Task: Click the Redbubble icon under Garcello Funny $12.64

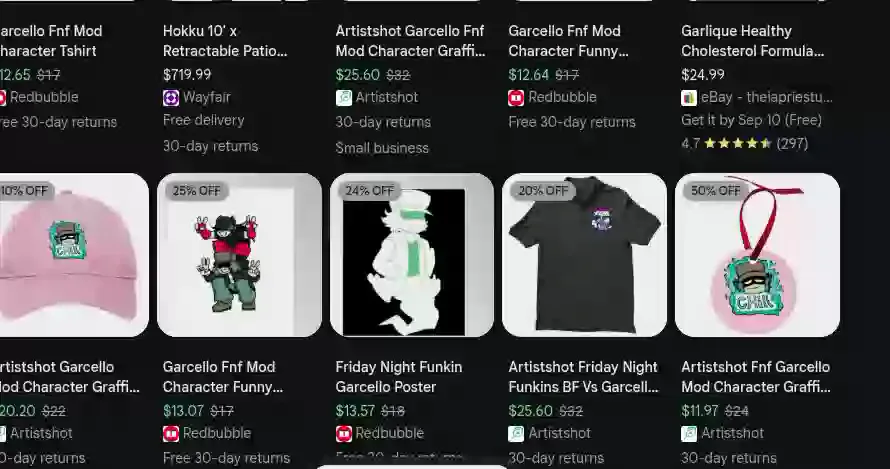Action: pos(516,98)
